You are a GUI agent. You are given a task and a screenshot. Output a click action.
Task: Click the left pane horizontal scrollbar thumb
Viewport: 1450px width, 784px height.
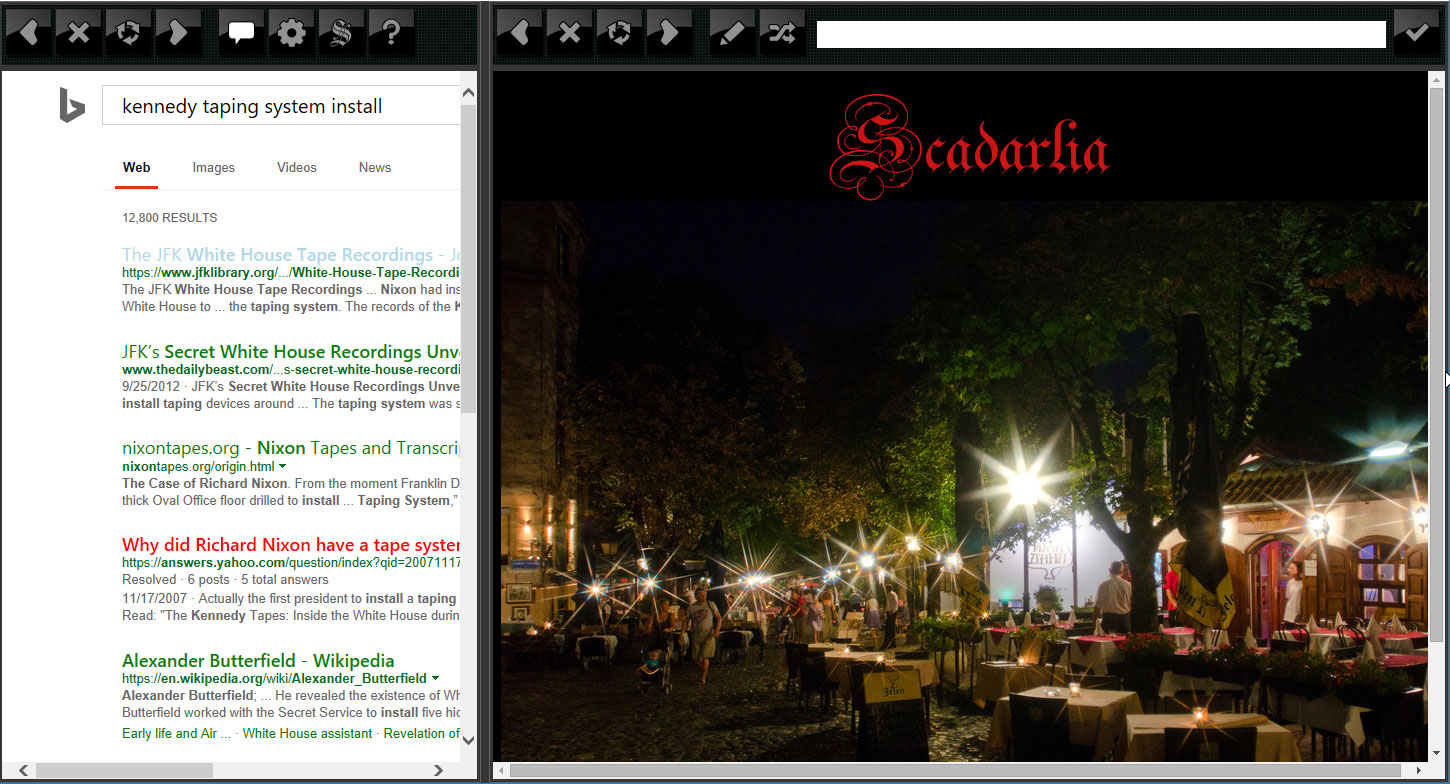click(124, 770)
